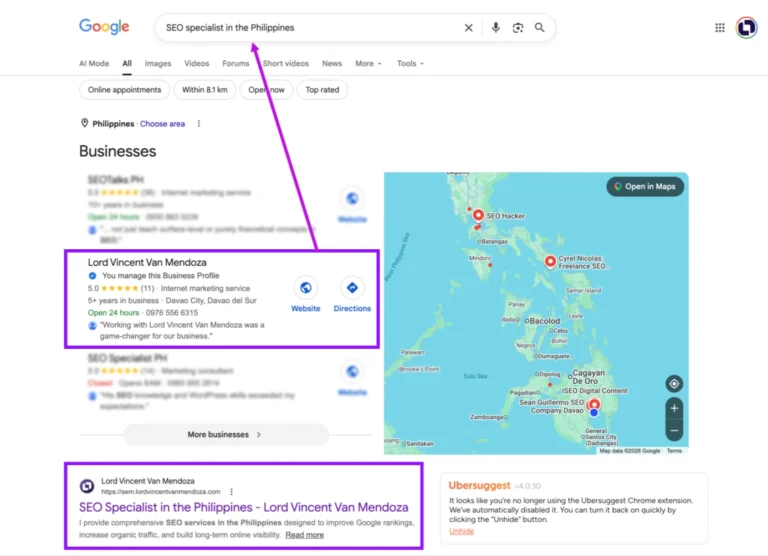
Task: Select the All results tab
Action: coord(127,63)
